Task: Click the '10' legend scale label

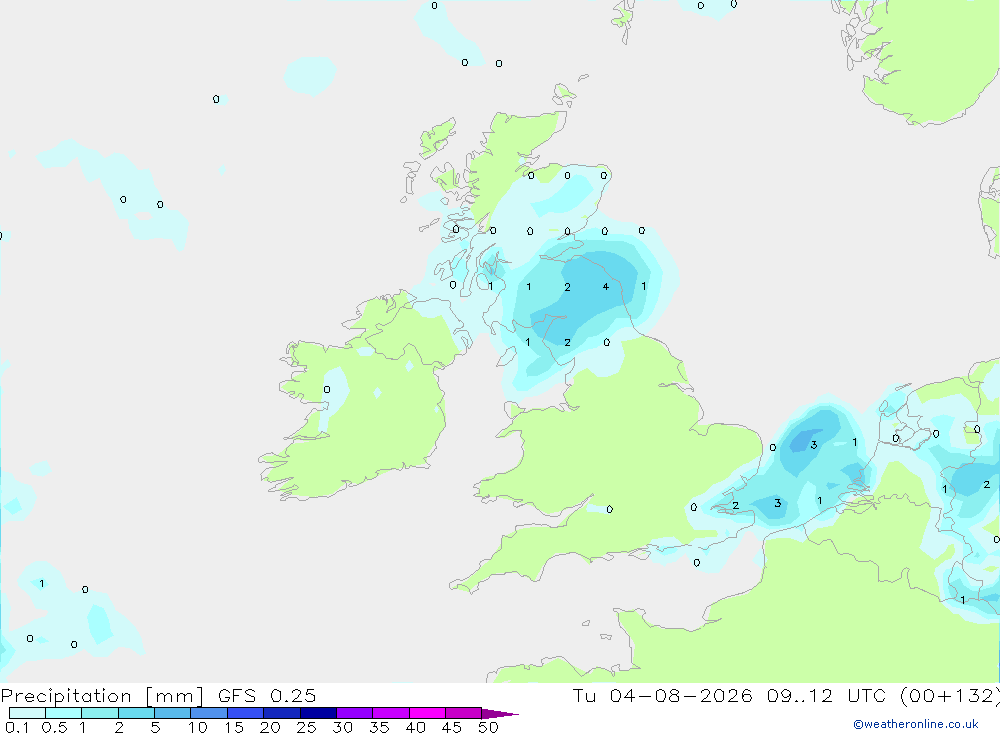Action: tap(198, 727)
